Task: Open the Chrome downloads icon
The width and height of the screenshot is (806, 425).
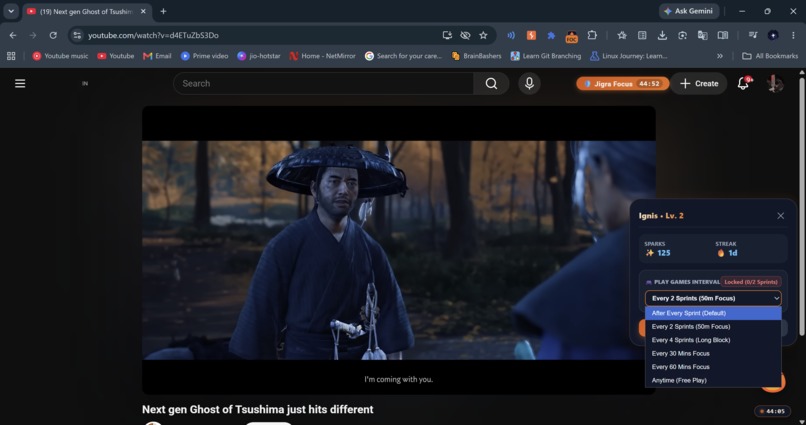Action: tap(663, 35)
